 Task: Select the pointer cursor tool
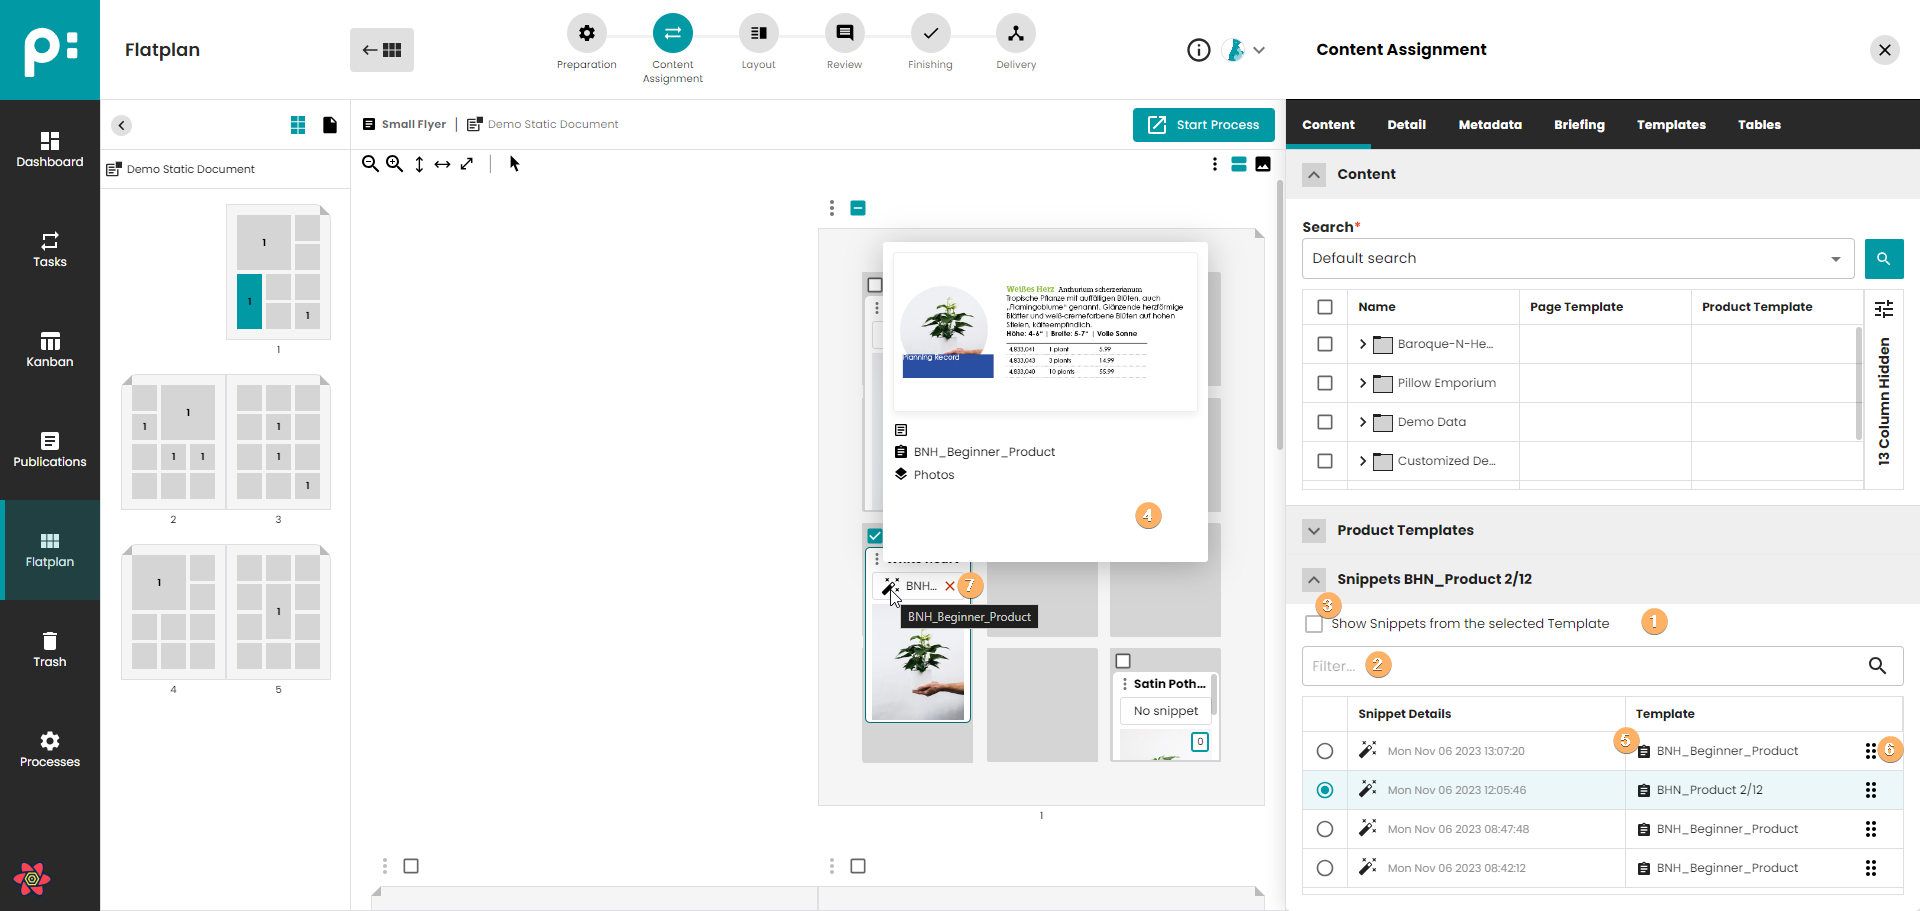(x=514, y=164)
